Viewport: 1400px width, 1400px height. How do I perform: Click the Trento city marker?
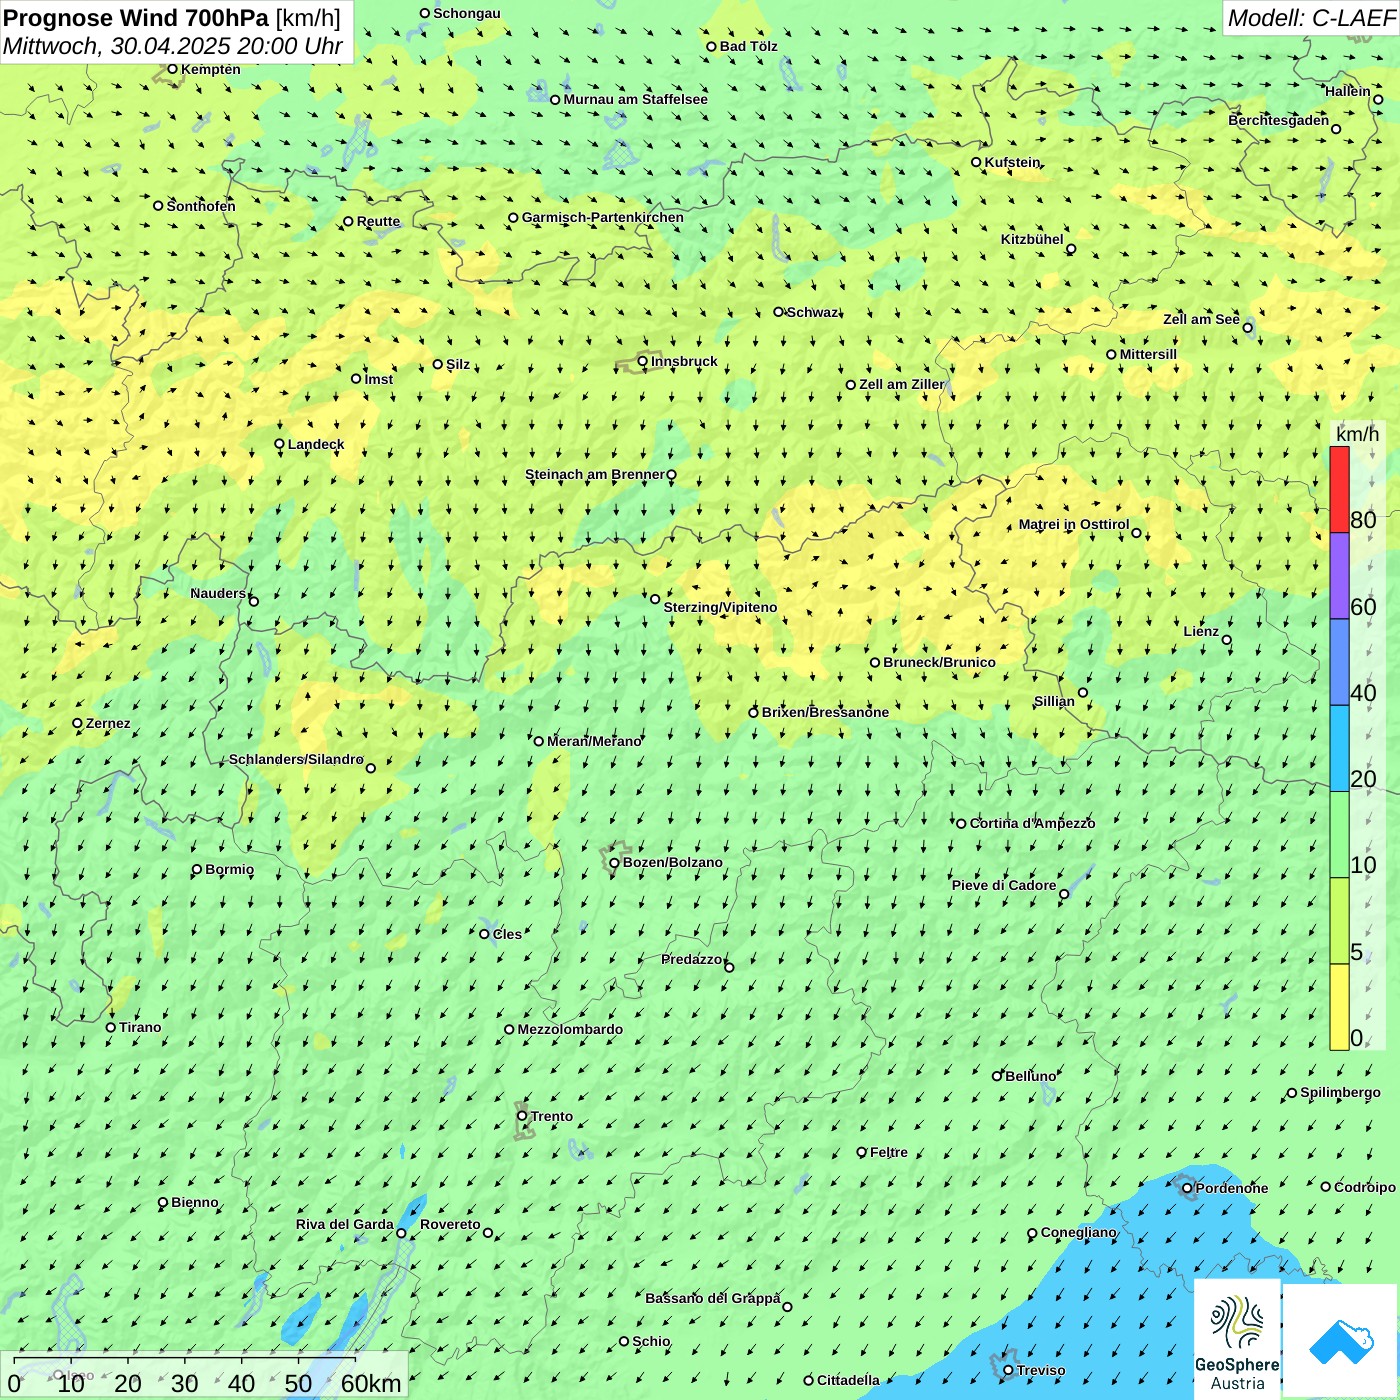(x=522, y=1116)
